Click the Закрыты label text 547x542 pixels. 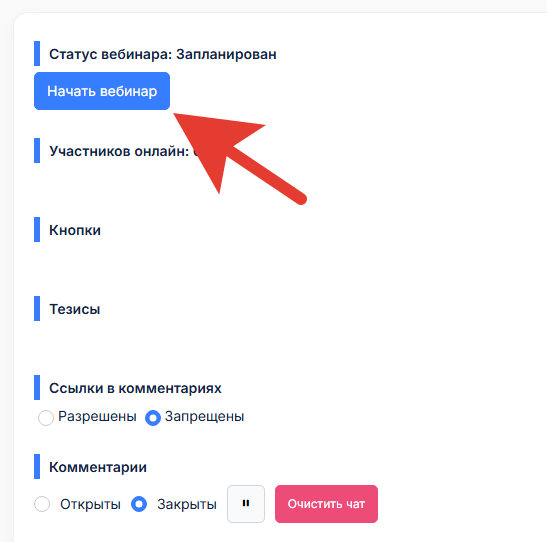[x=187, y=504]
